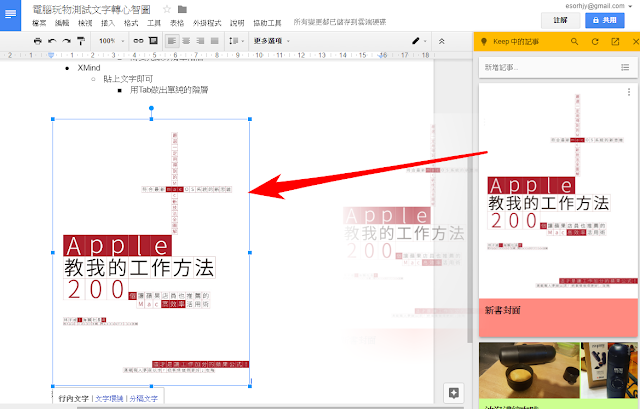Select 行內文字 wrap option
The image size is (640, 409).
[x=73, y=398]
